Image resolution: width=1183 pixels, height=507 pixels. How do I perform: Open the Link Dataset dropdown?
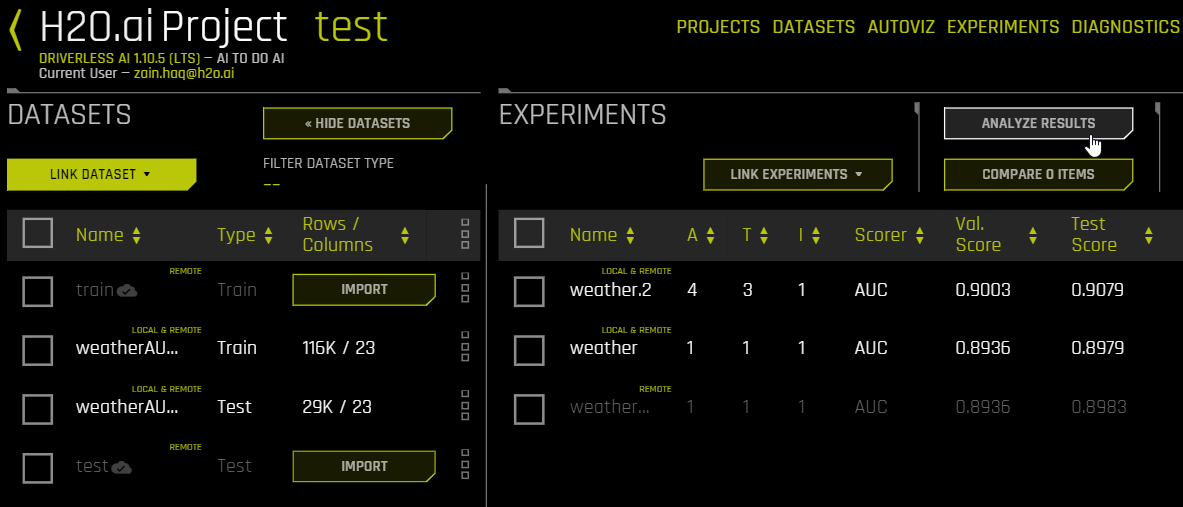[101, 174]
